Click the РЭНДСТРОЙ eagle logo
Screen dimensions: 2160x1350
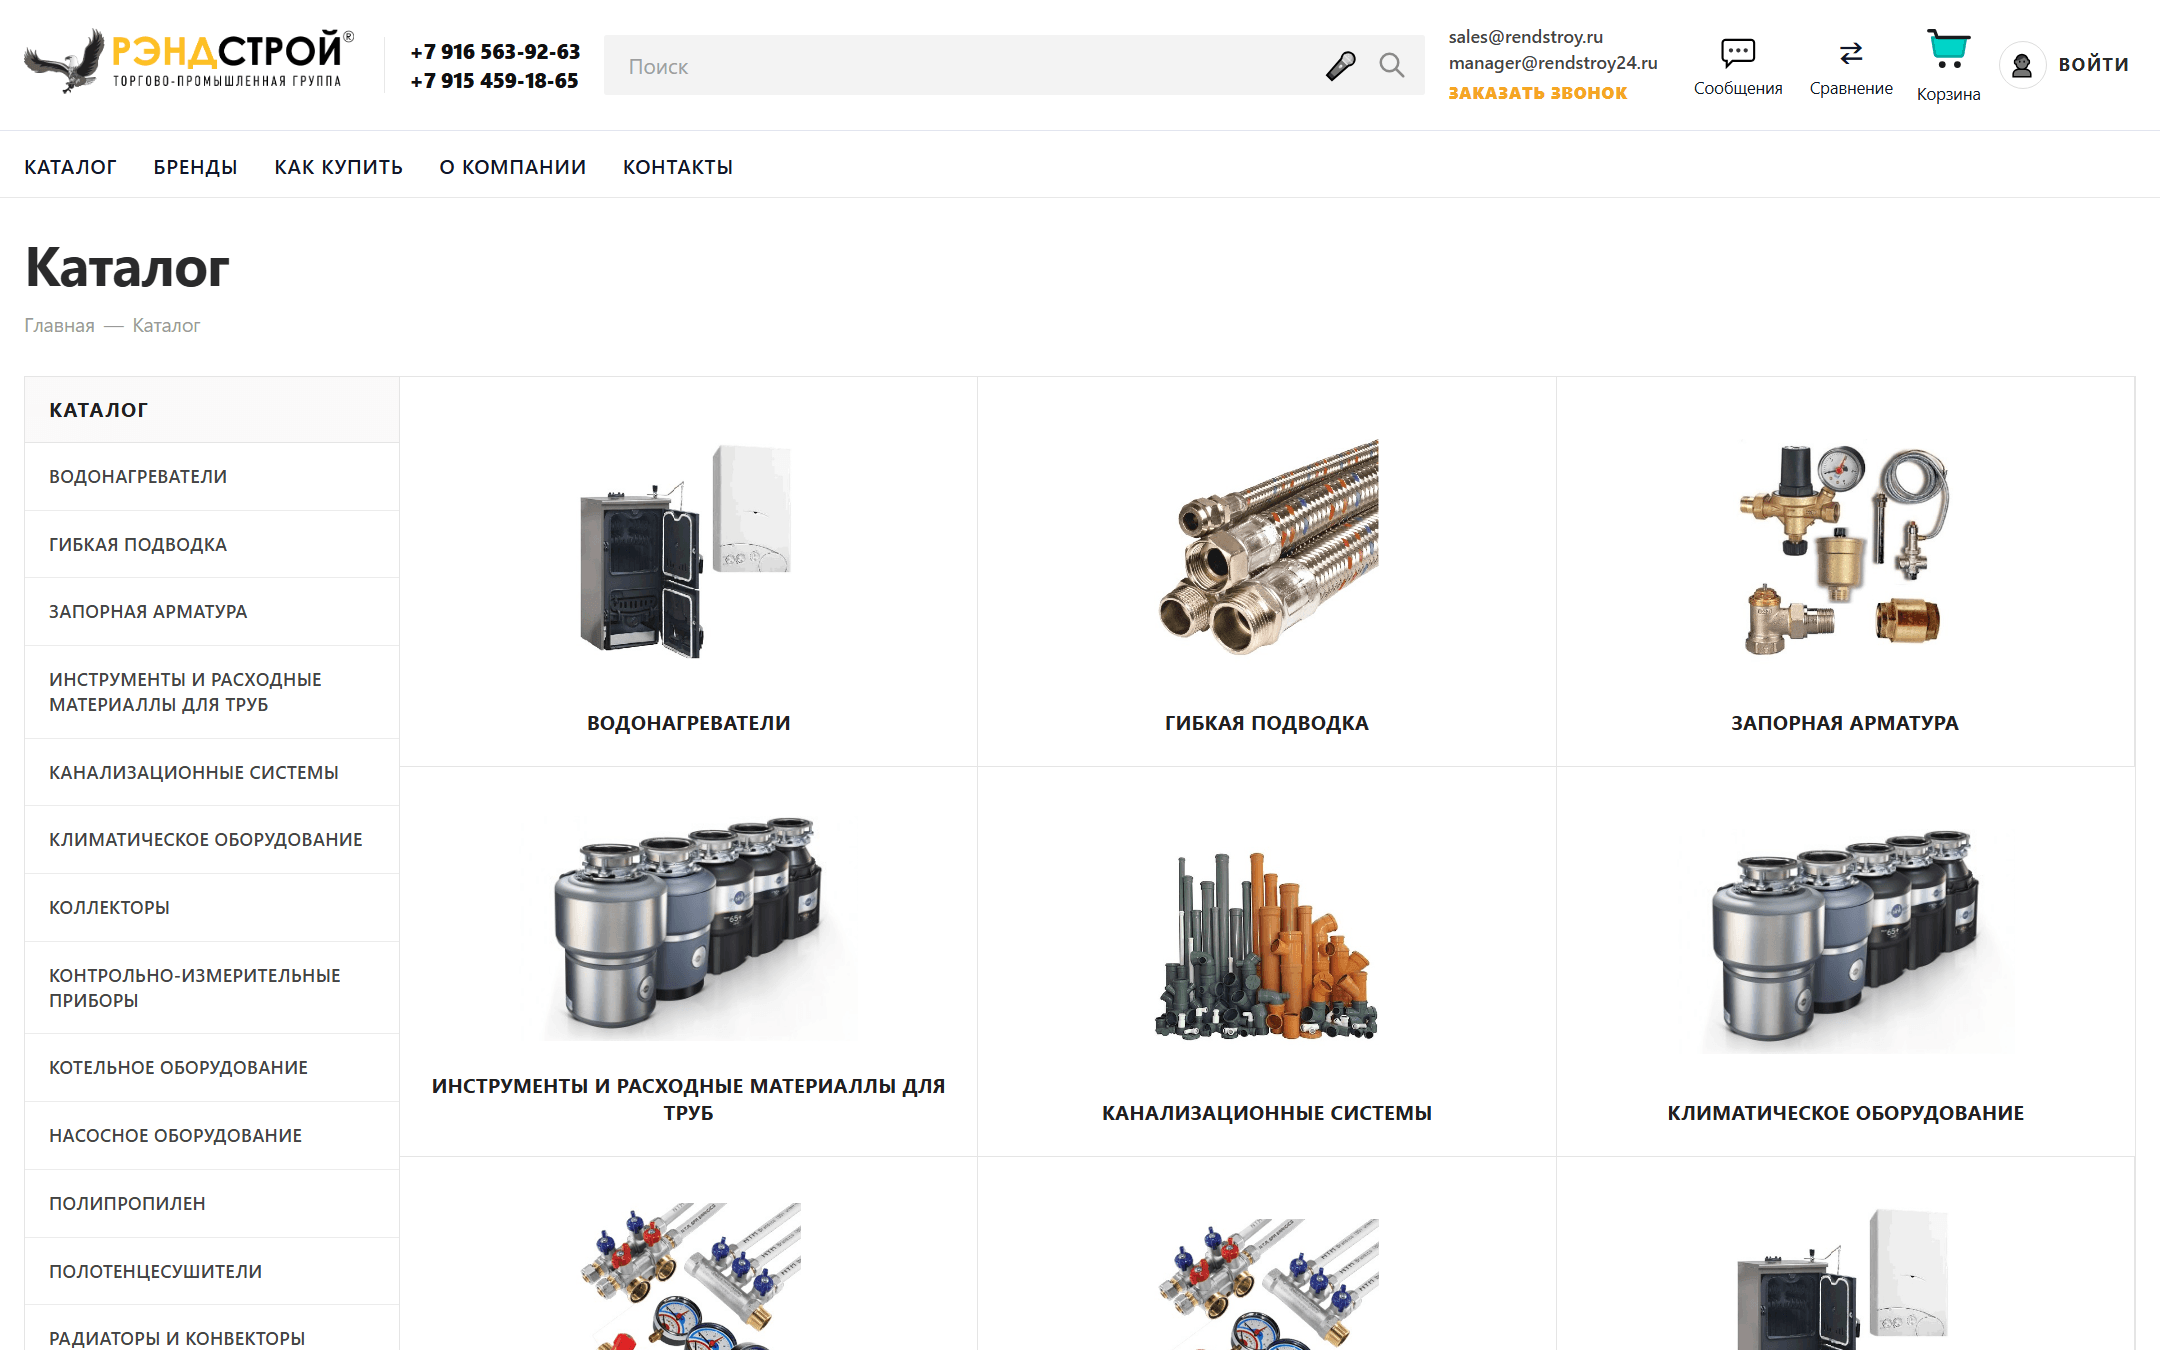[x=189, y=61]
